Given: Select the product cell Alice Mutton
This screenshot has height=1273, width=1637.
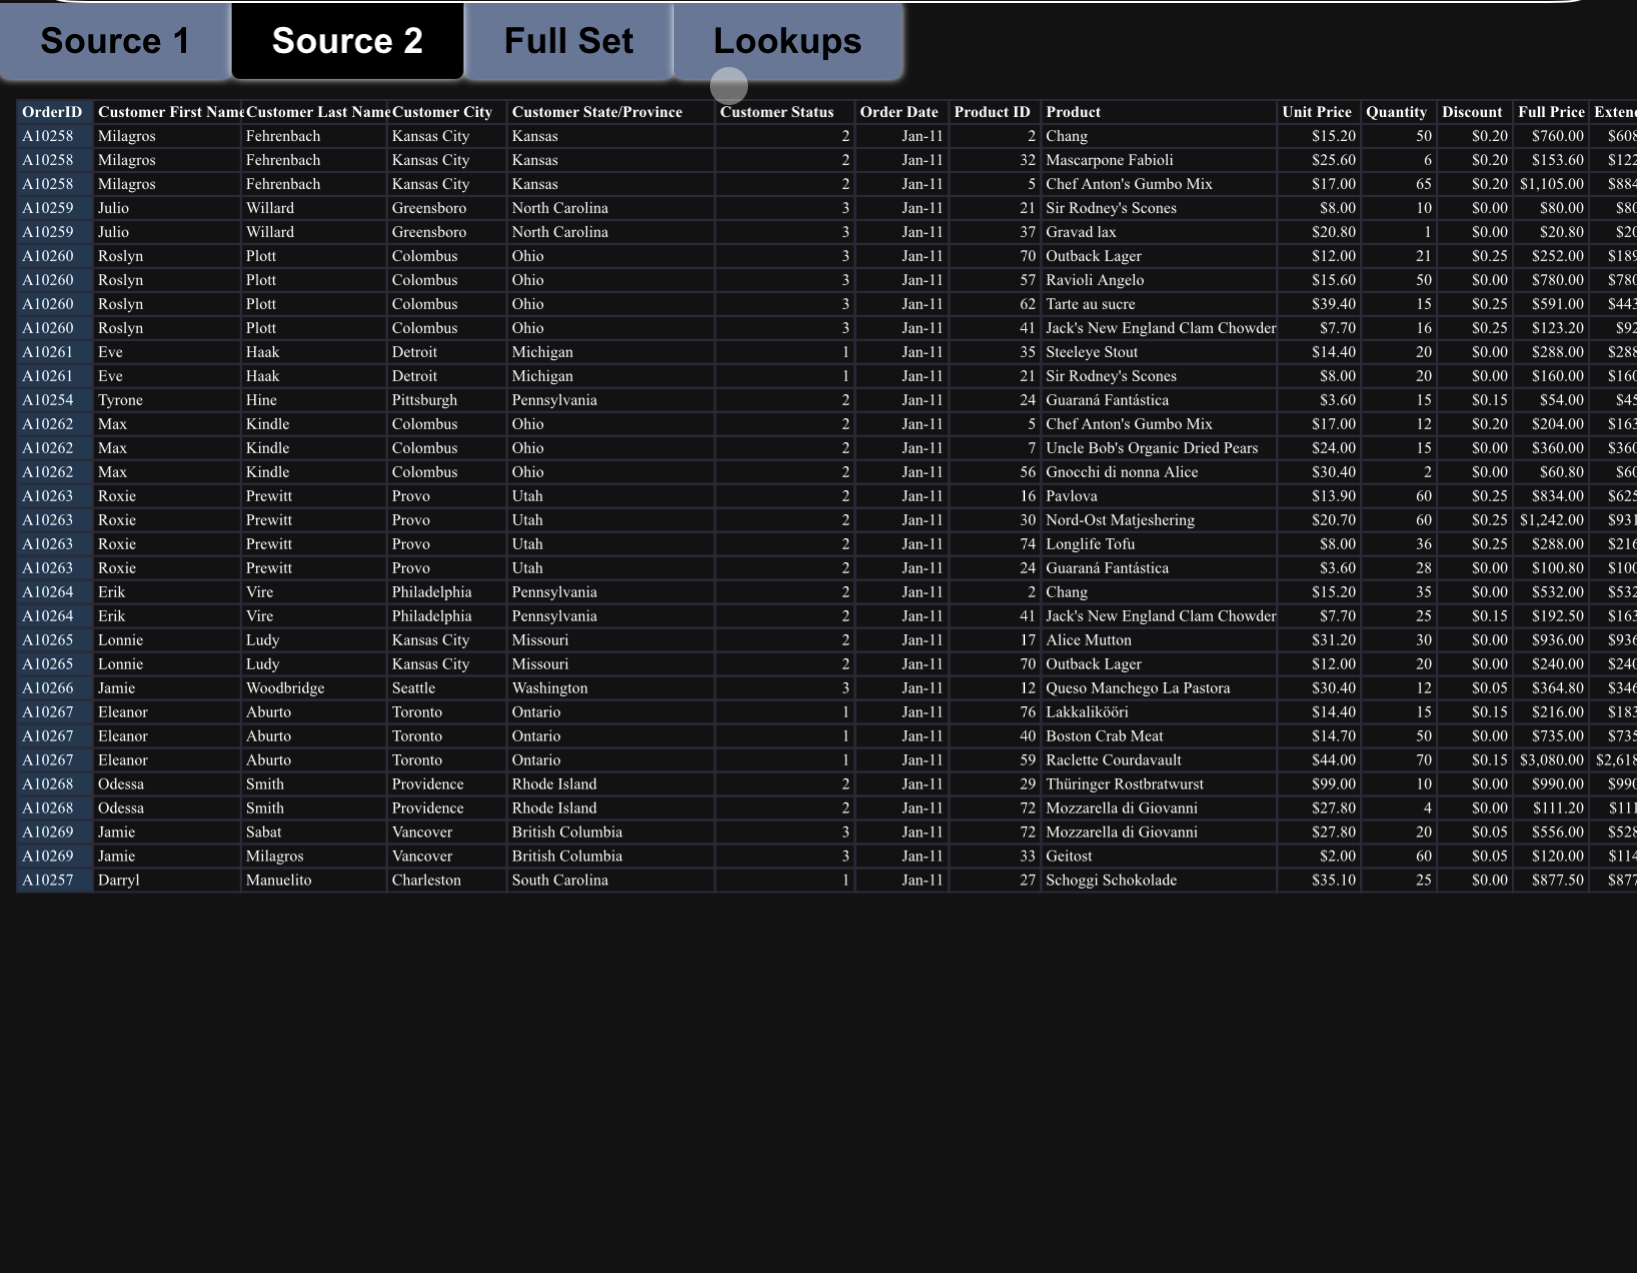Looking at the screenshot, I should coord(1159,640).
